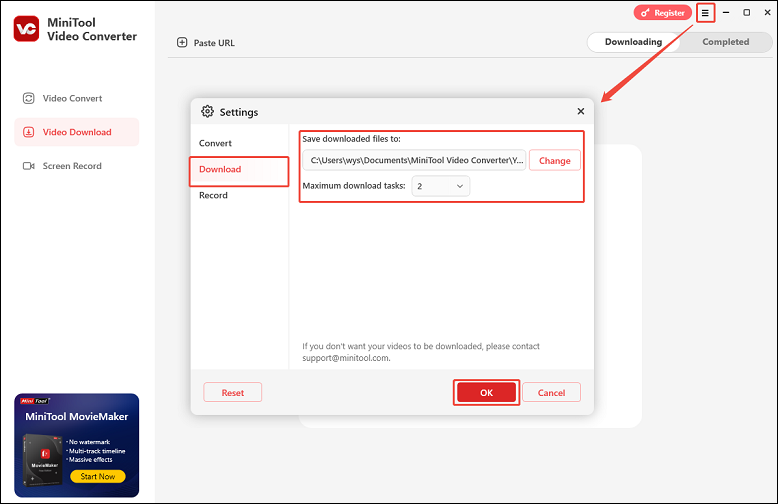Switch to the Completed tab
This screenshot has height=504, width=778.
pyautogui.click(x=725, y=42)
